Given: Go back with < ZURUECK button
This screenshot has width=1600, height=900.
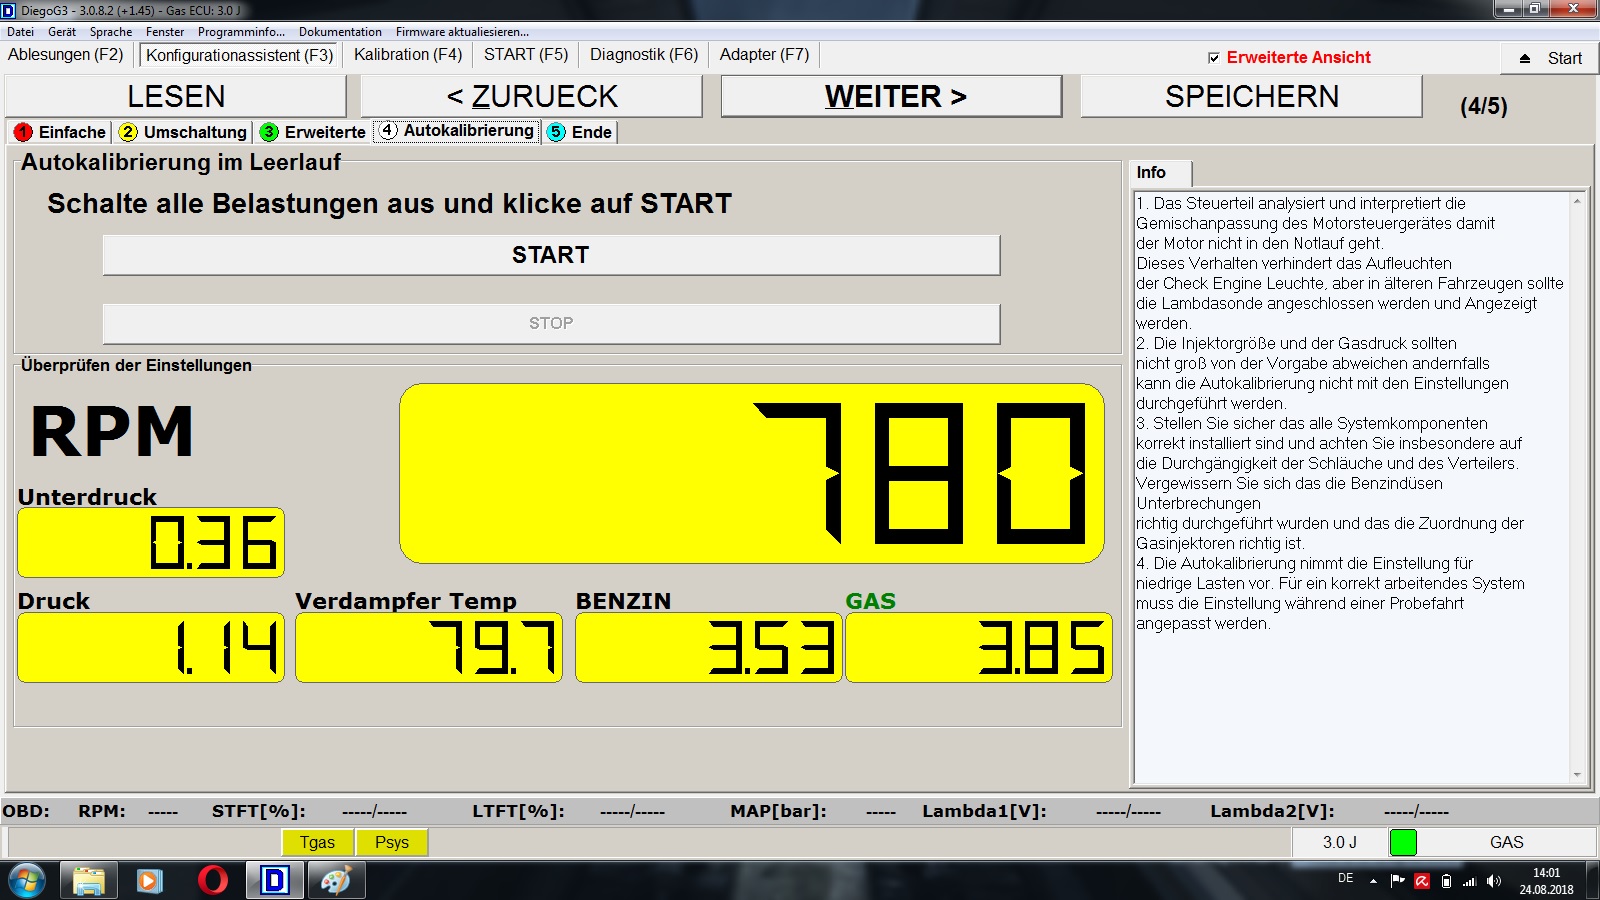Looking at the screenshot, I should tap(532, 97).
